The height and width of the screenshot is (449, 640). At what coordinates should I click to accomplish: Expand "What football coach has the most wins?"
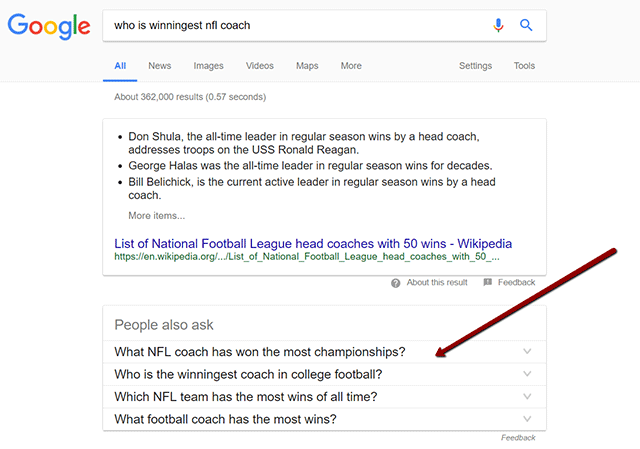[x=527, y=419]
